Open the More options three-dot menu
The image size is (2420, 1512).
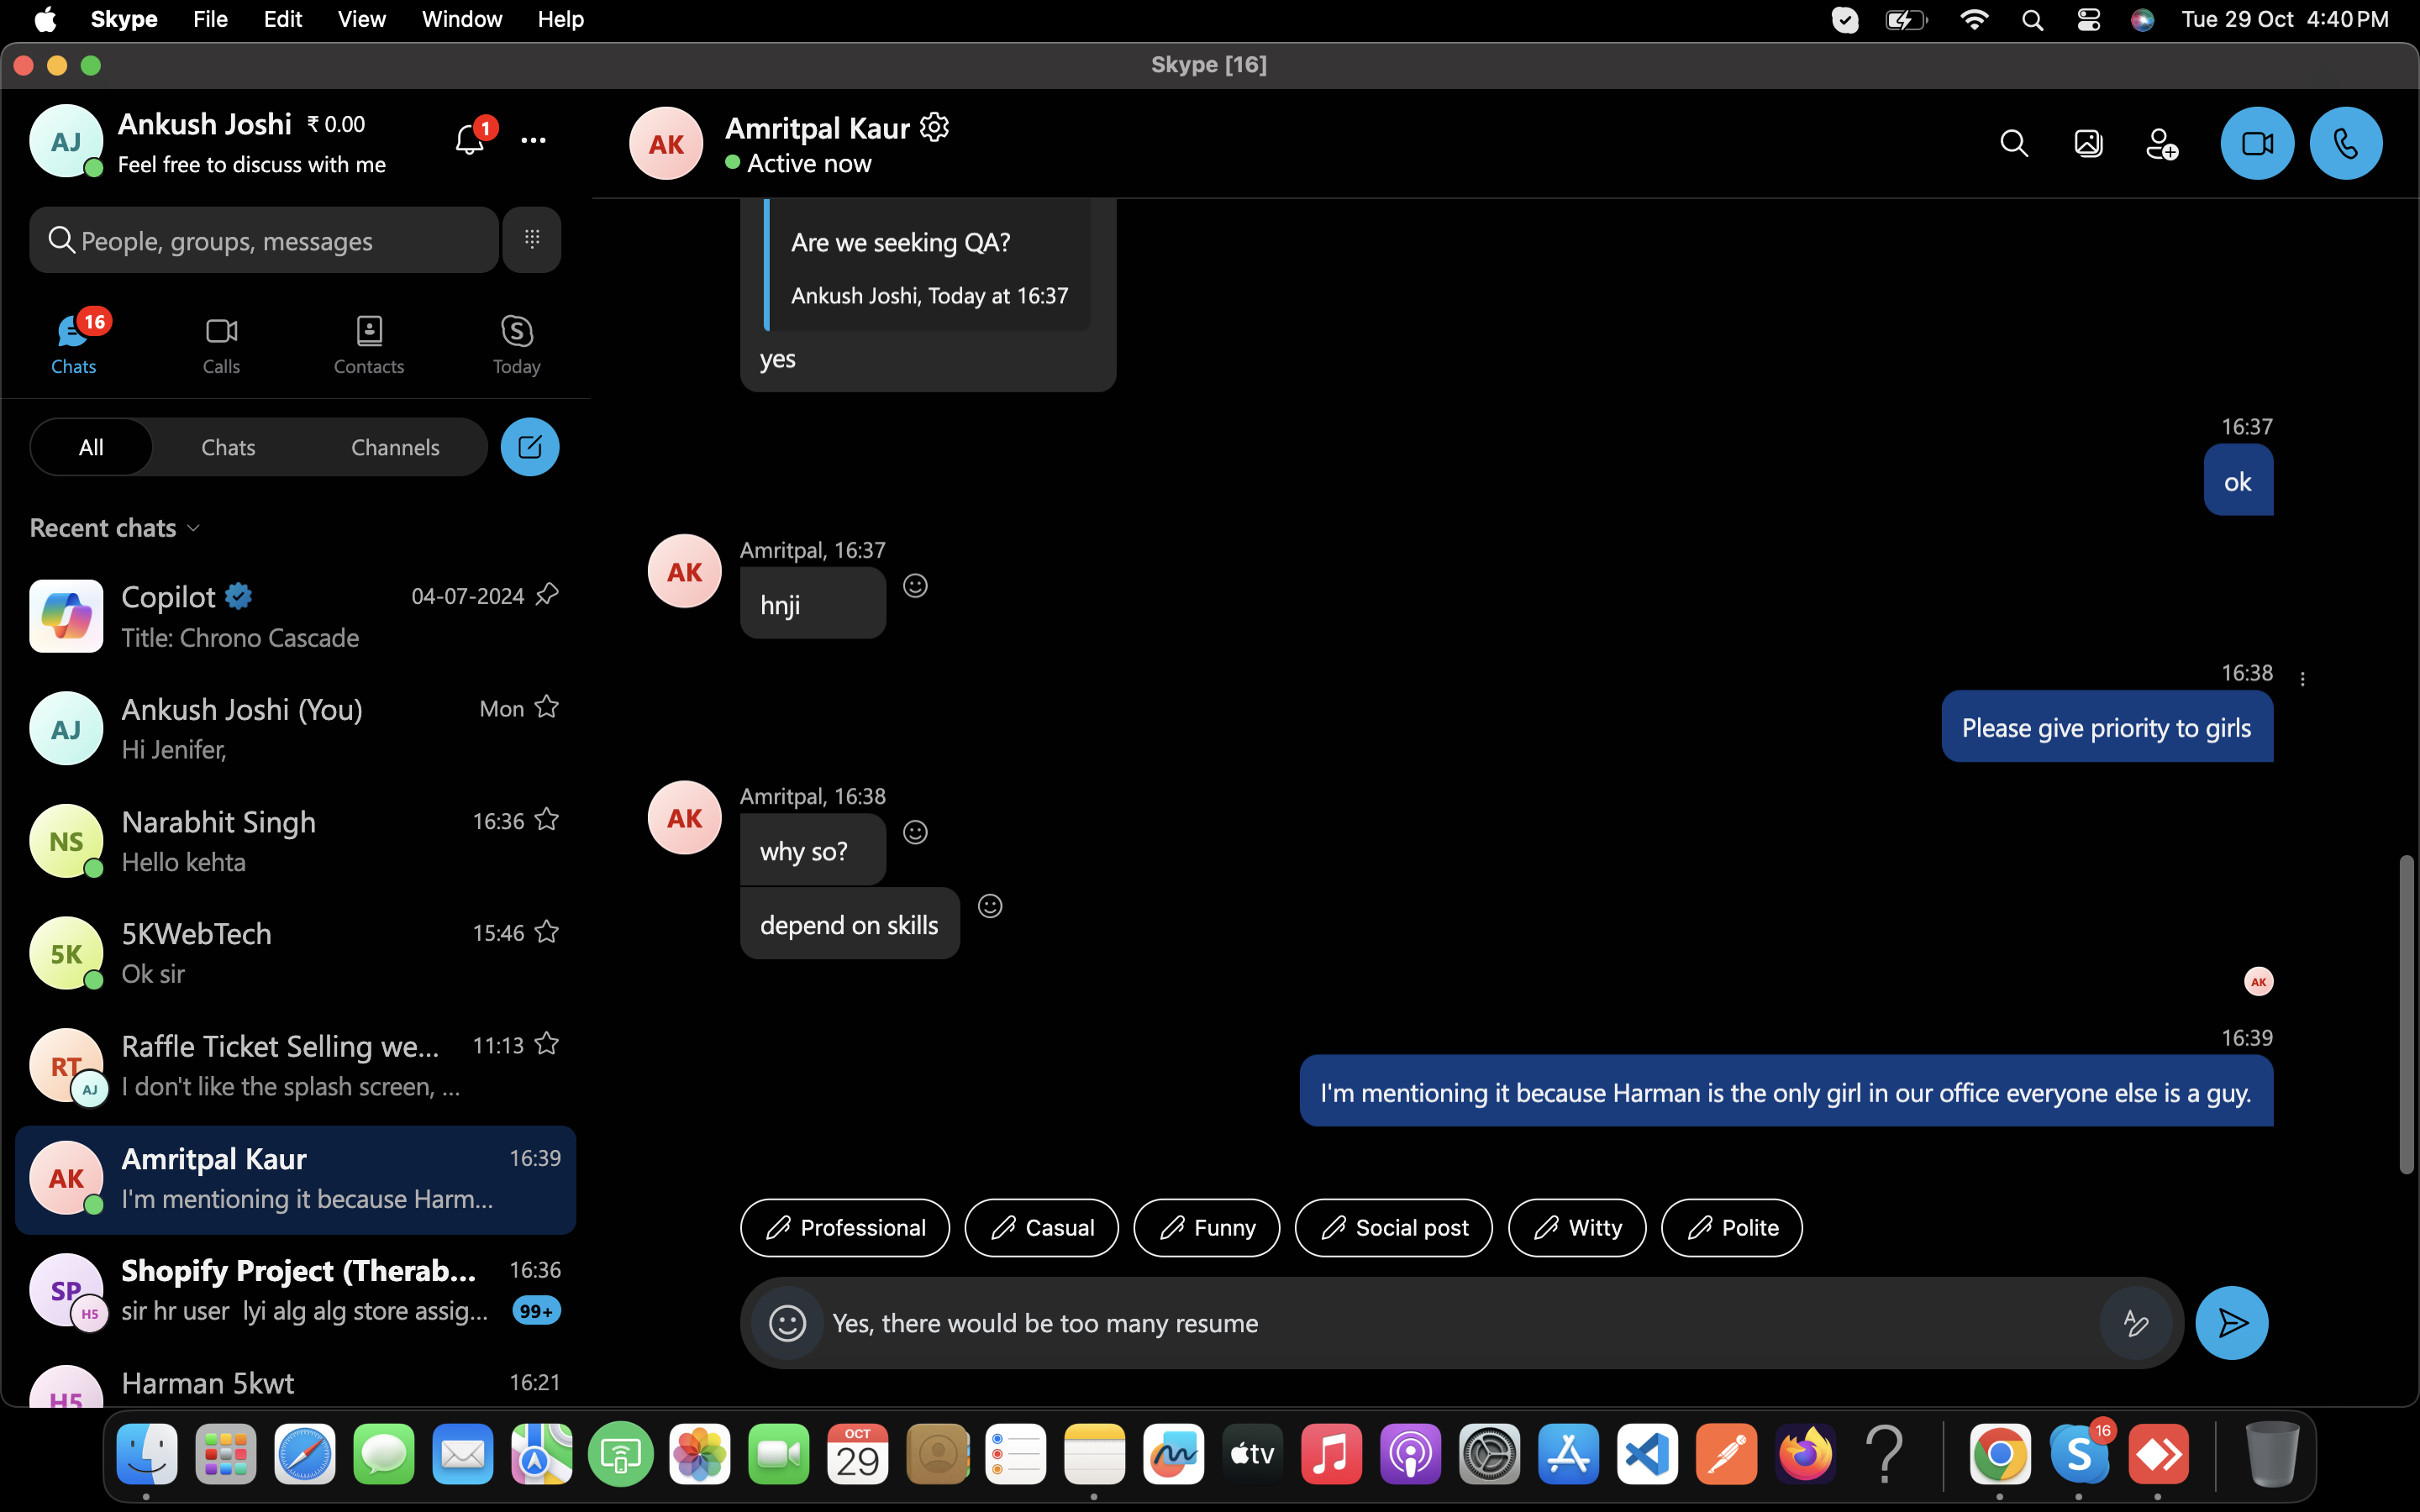(x=534, y=140)
